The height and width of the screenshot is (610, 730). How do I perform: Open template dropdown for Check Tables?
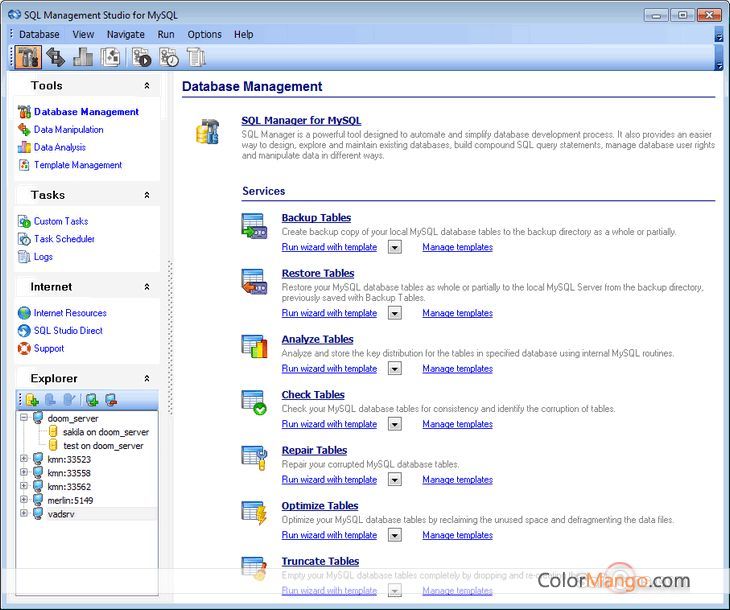(395, 424)
